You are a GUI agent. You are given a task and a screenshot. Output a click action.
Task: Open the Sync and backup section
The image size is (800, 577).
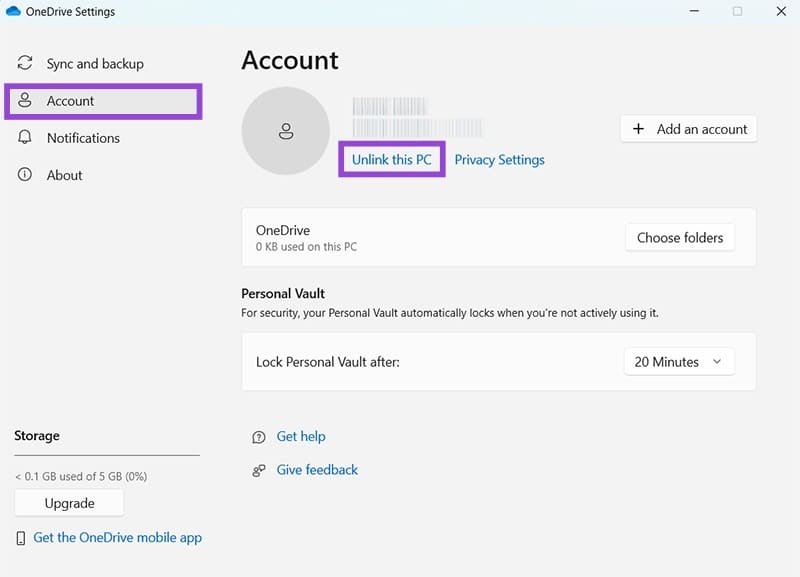pyautogui.click(x=95, y=64)
